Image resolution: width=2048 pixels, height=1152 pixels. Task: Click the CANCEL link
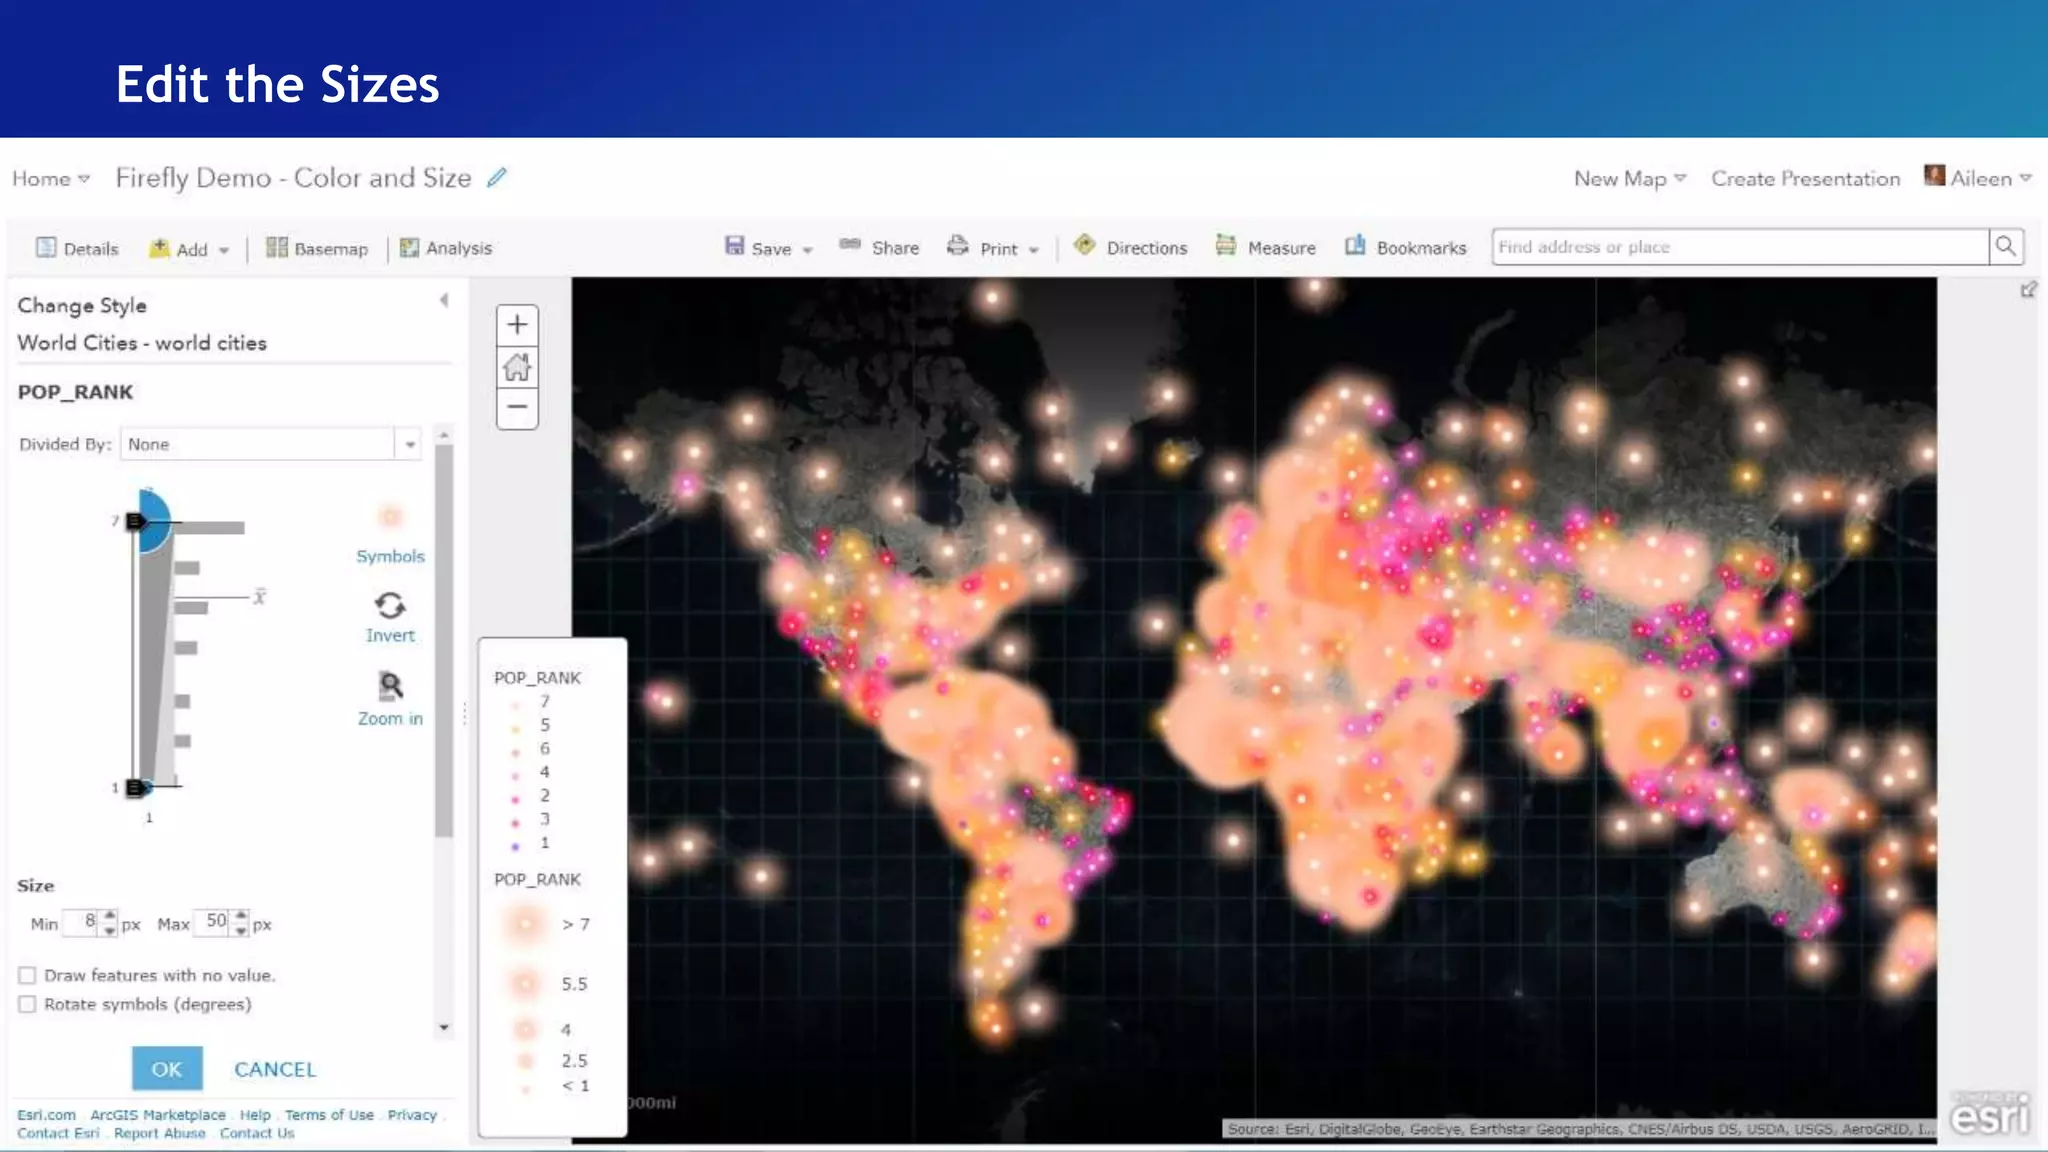coord(275,1069)
